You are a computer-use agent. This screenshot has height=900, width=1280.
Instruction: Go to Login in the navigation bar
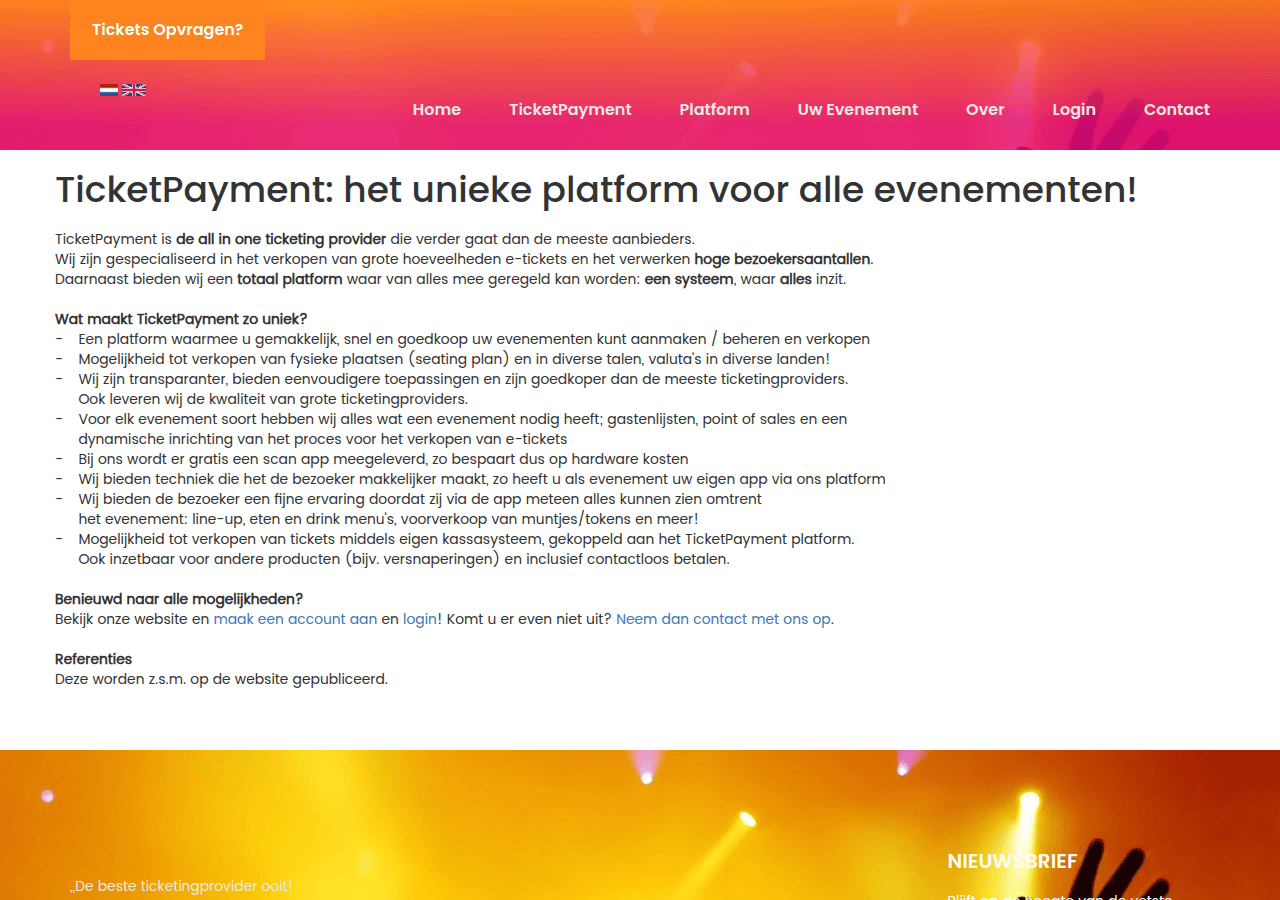[1074, 110]
